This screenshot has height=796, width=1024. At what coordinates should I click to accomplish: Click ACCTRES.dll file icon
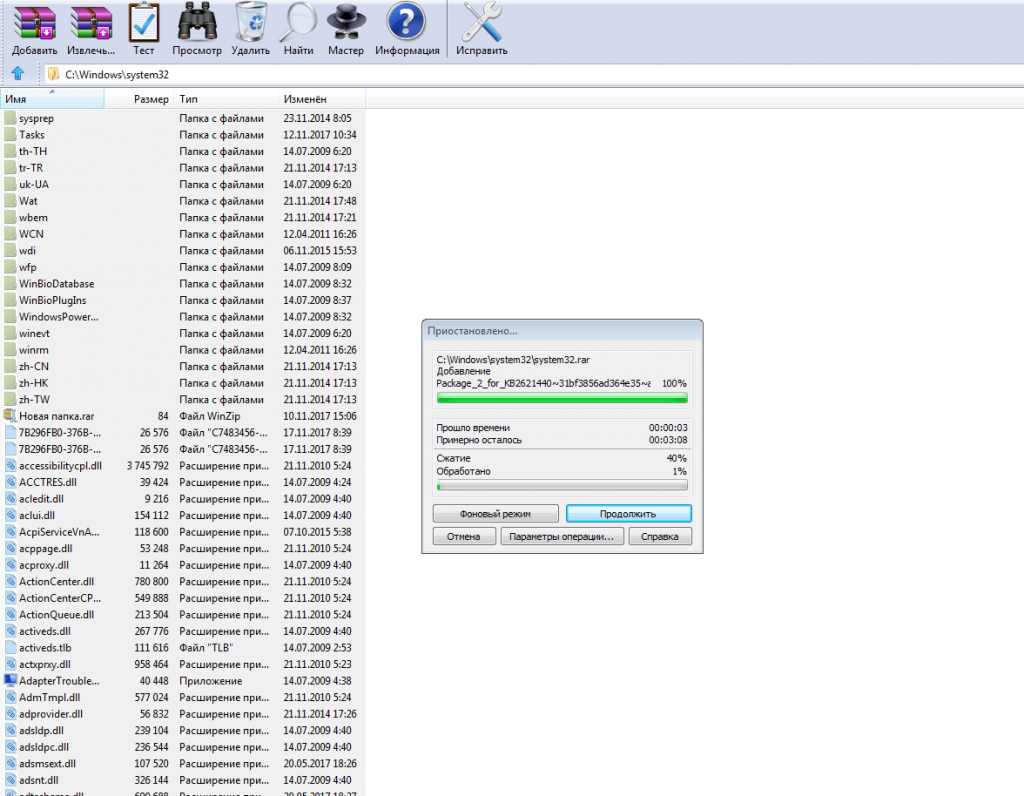pyautogui.click(x=10, y=482)
